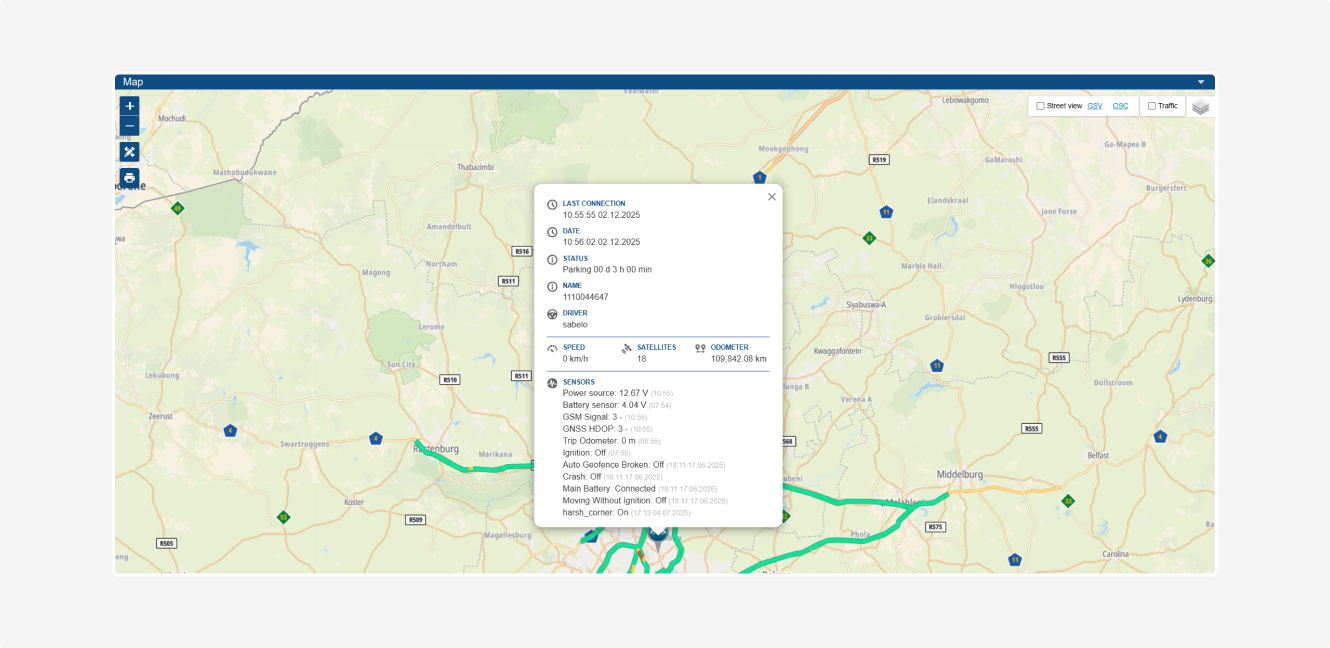This screenshot has height=648, width=1330.
Task: Click the Last Connection clock icon
Action: [x=552, y=205]
